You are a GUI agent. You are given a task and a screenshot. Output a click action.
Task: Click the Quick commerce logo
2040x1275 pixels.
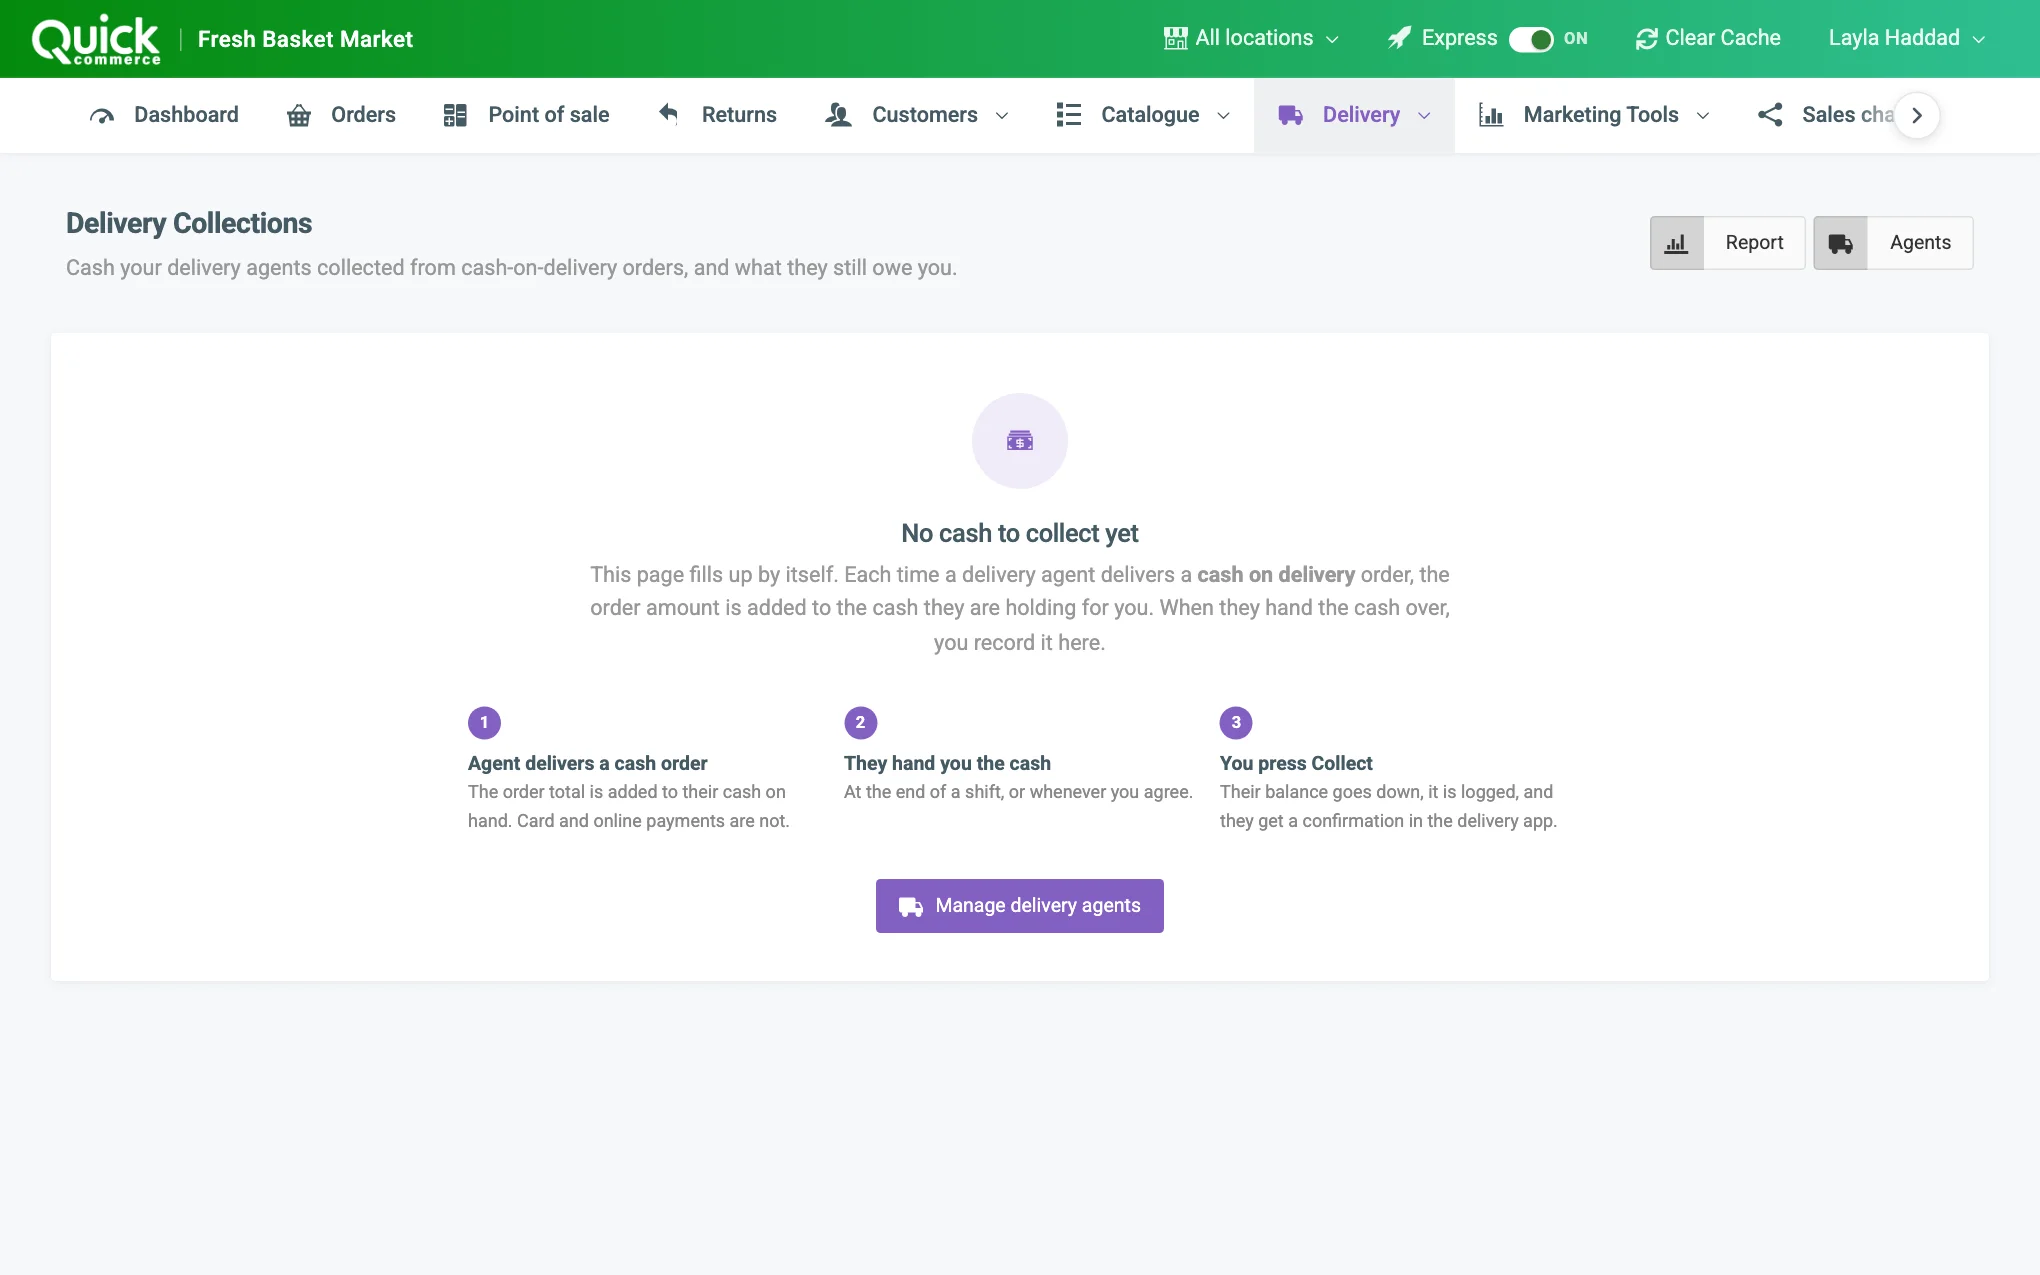coord(96,40)
